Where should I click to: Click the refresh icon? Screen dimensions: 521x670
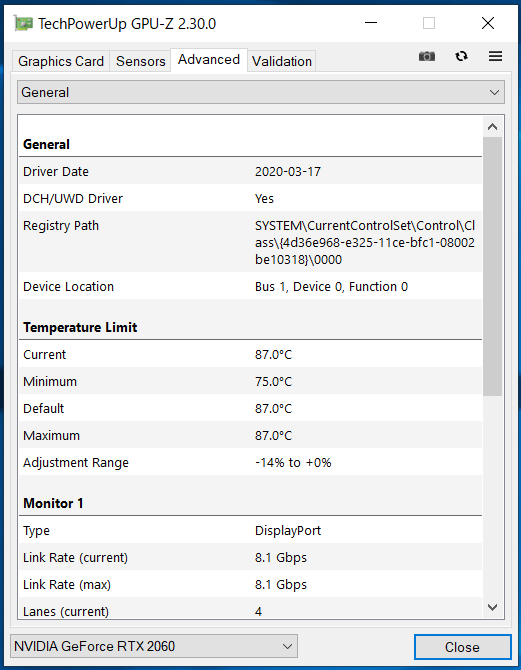click(461, 56)
